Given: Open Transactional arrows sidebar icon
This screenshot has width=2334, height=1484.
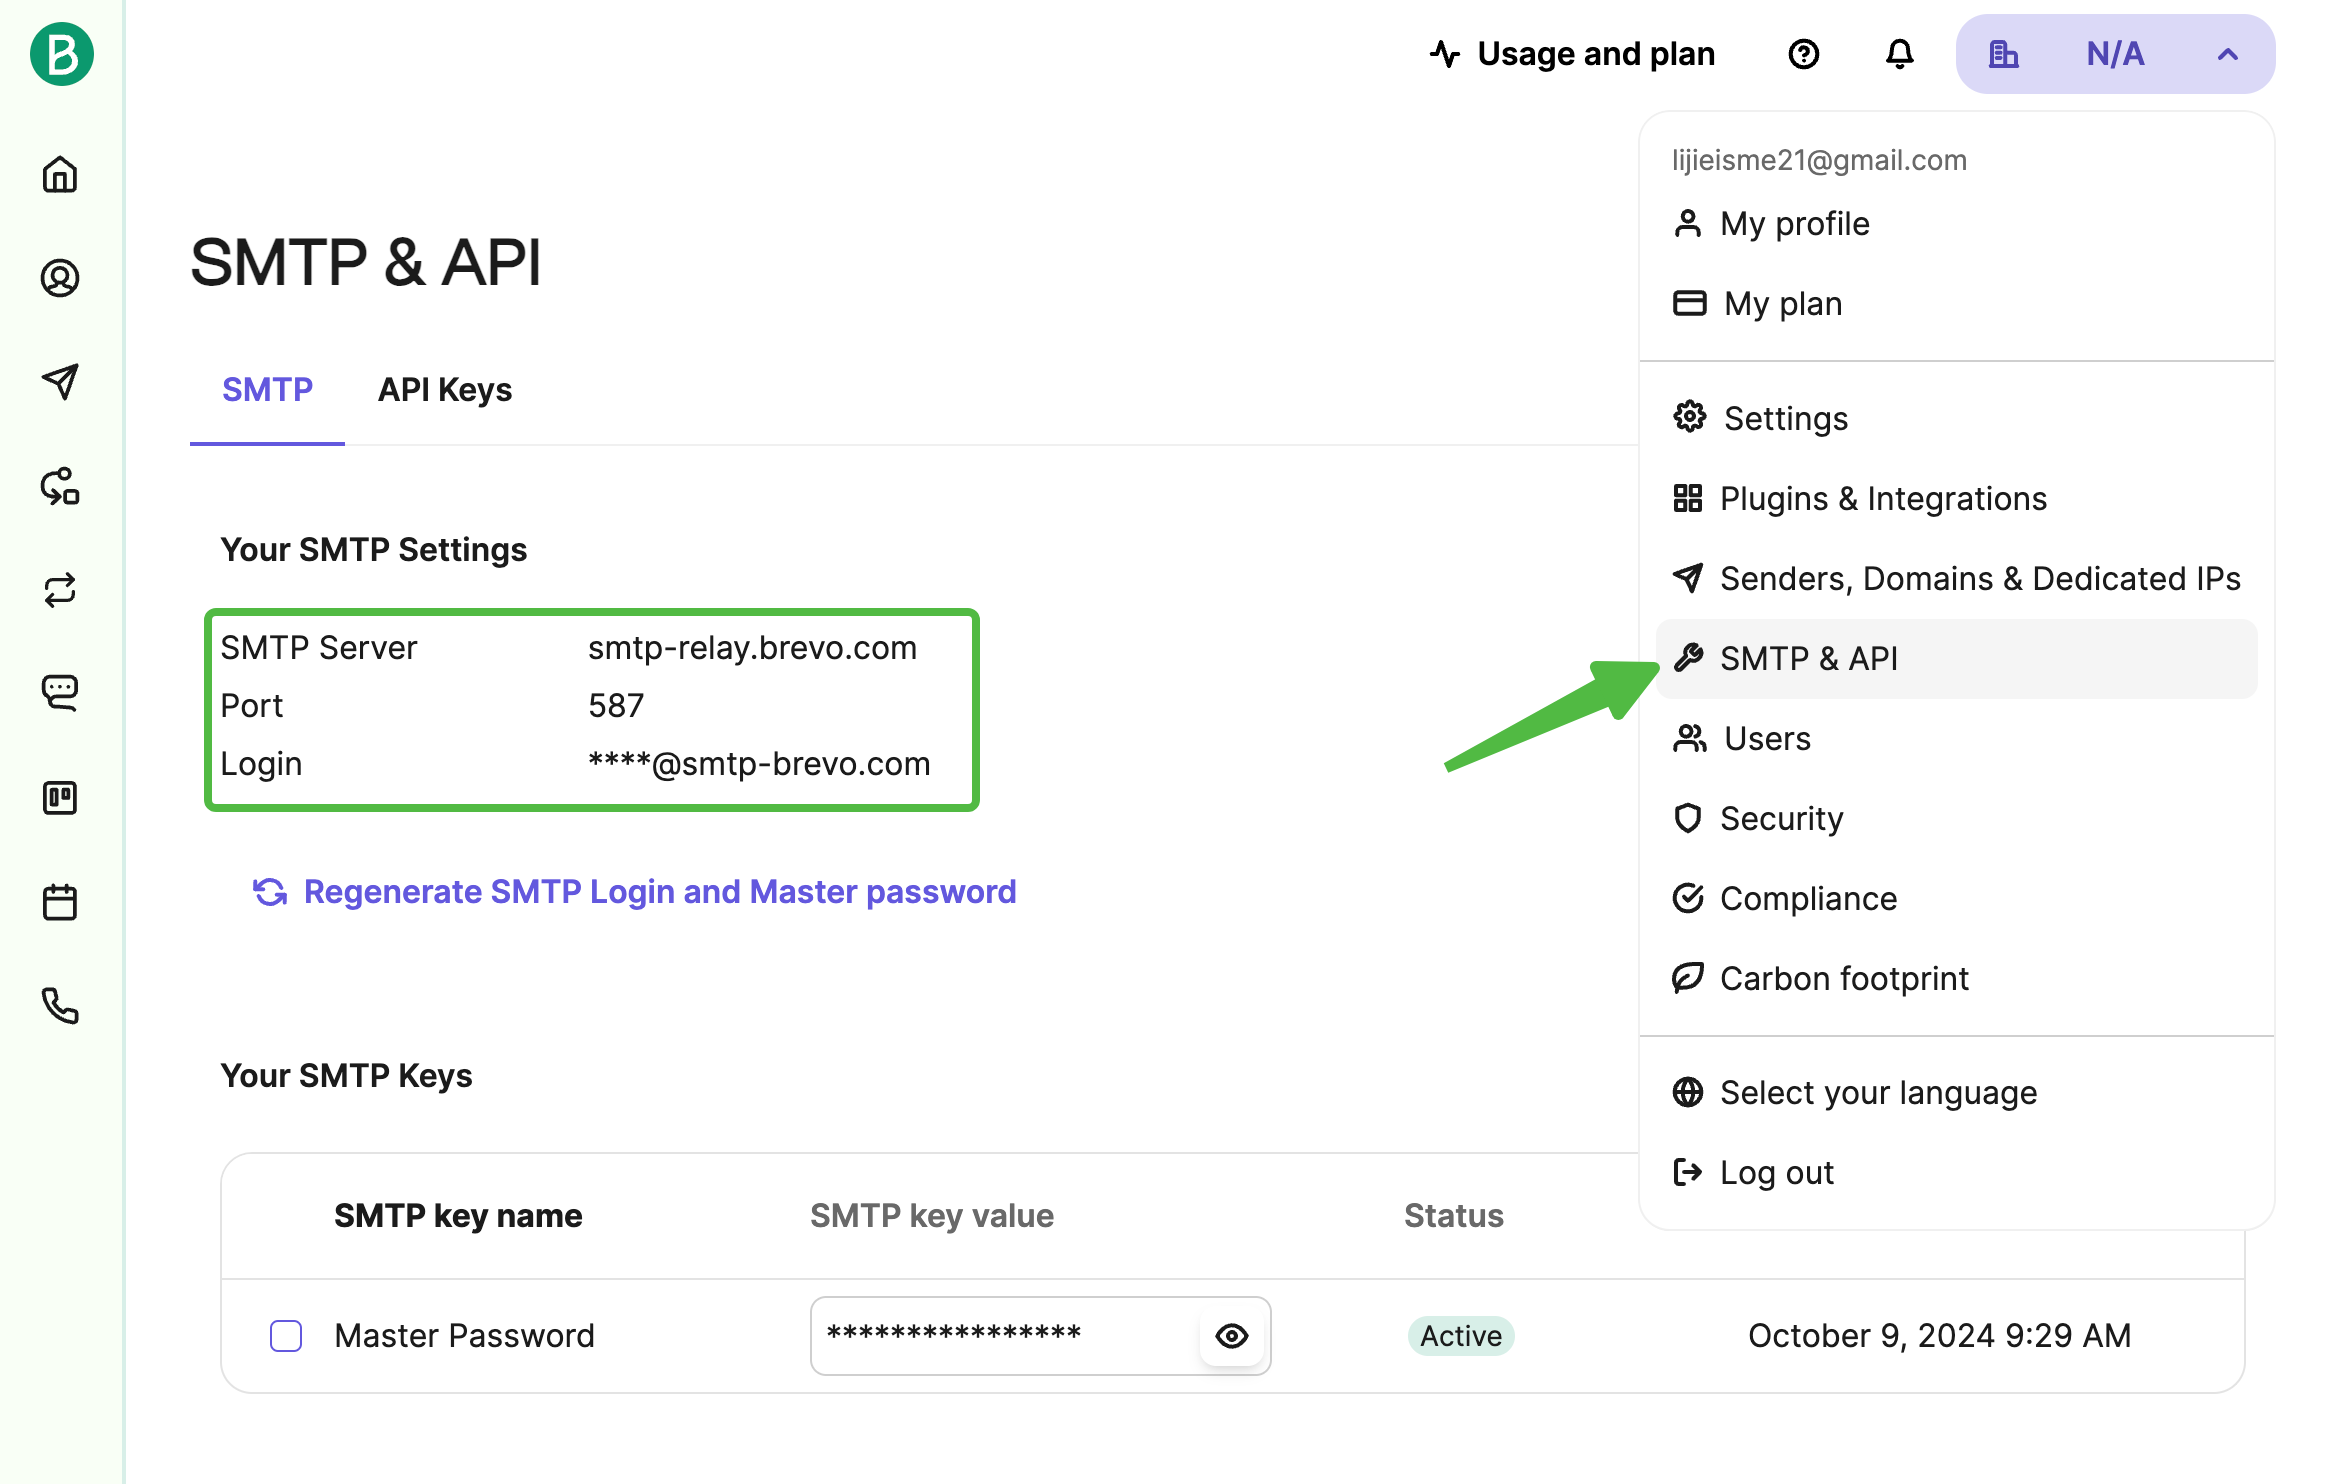Looking at the screenshot, I should (x=60, y=590).
